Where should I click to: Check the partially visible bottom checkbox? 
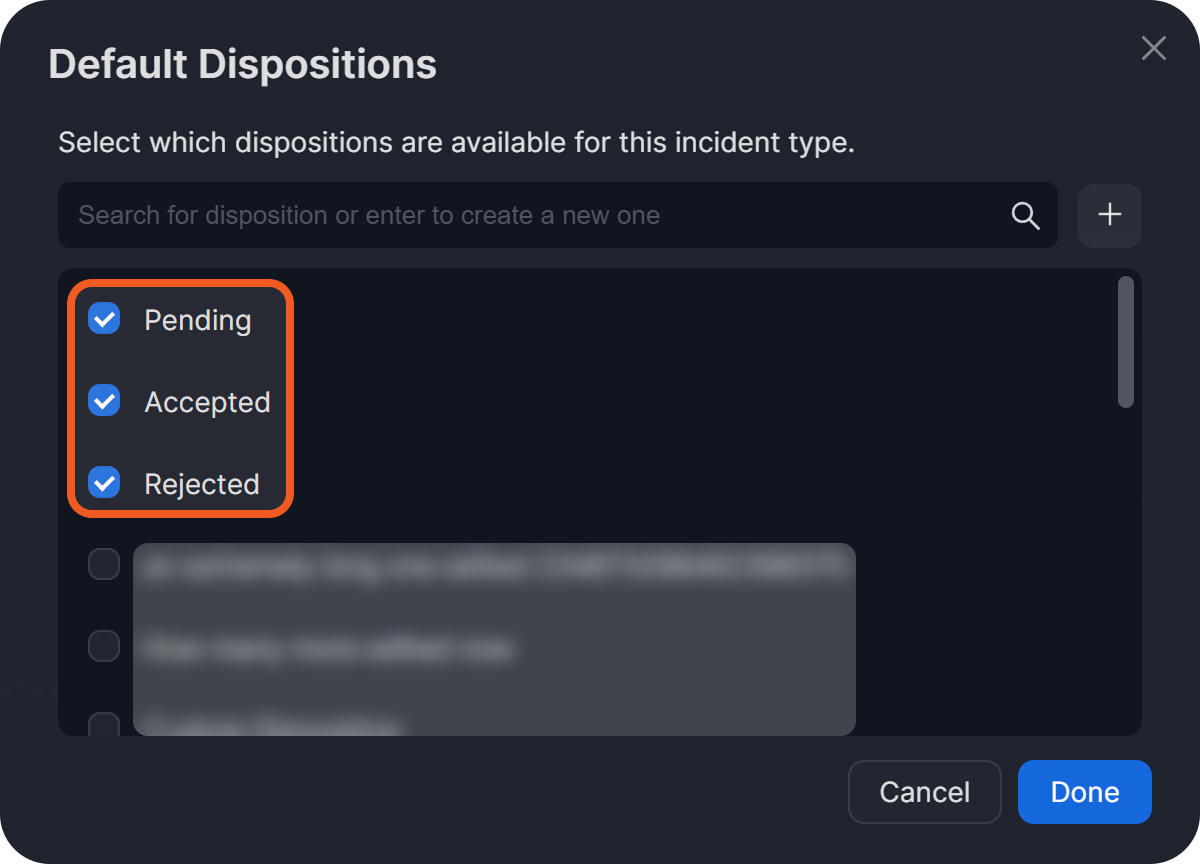[x=104, y=724]
